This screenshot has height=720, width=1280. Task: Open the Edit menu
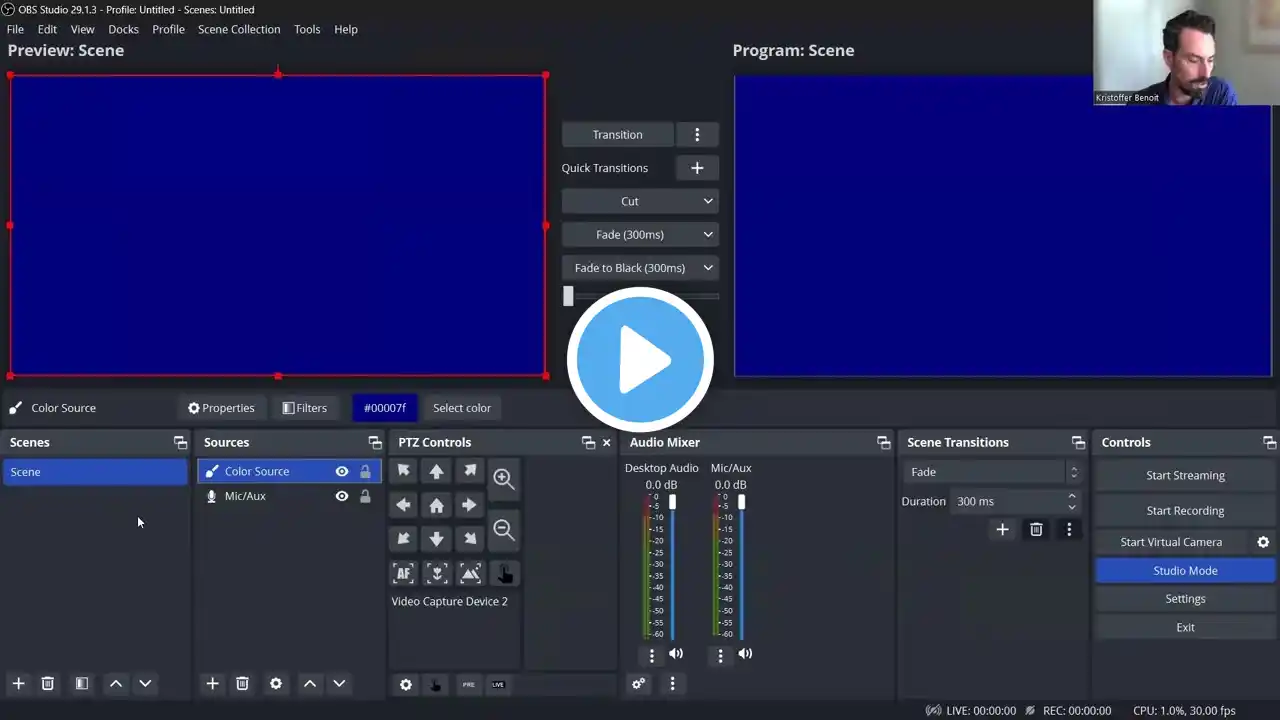47,29
